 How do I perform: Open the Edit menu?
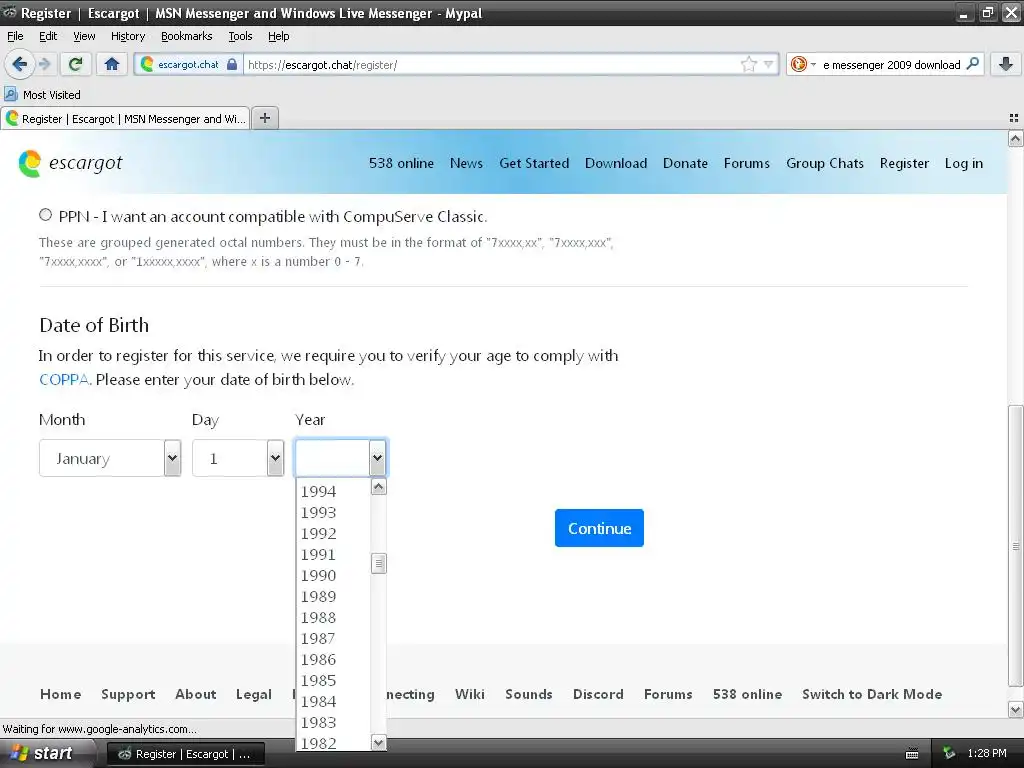tap(48, 36)
